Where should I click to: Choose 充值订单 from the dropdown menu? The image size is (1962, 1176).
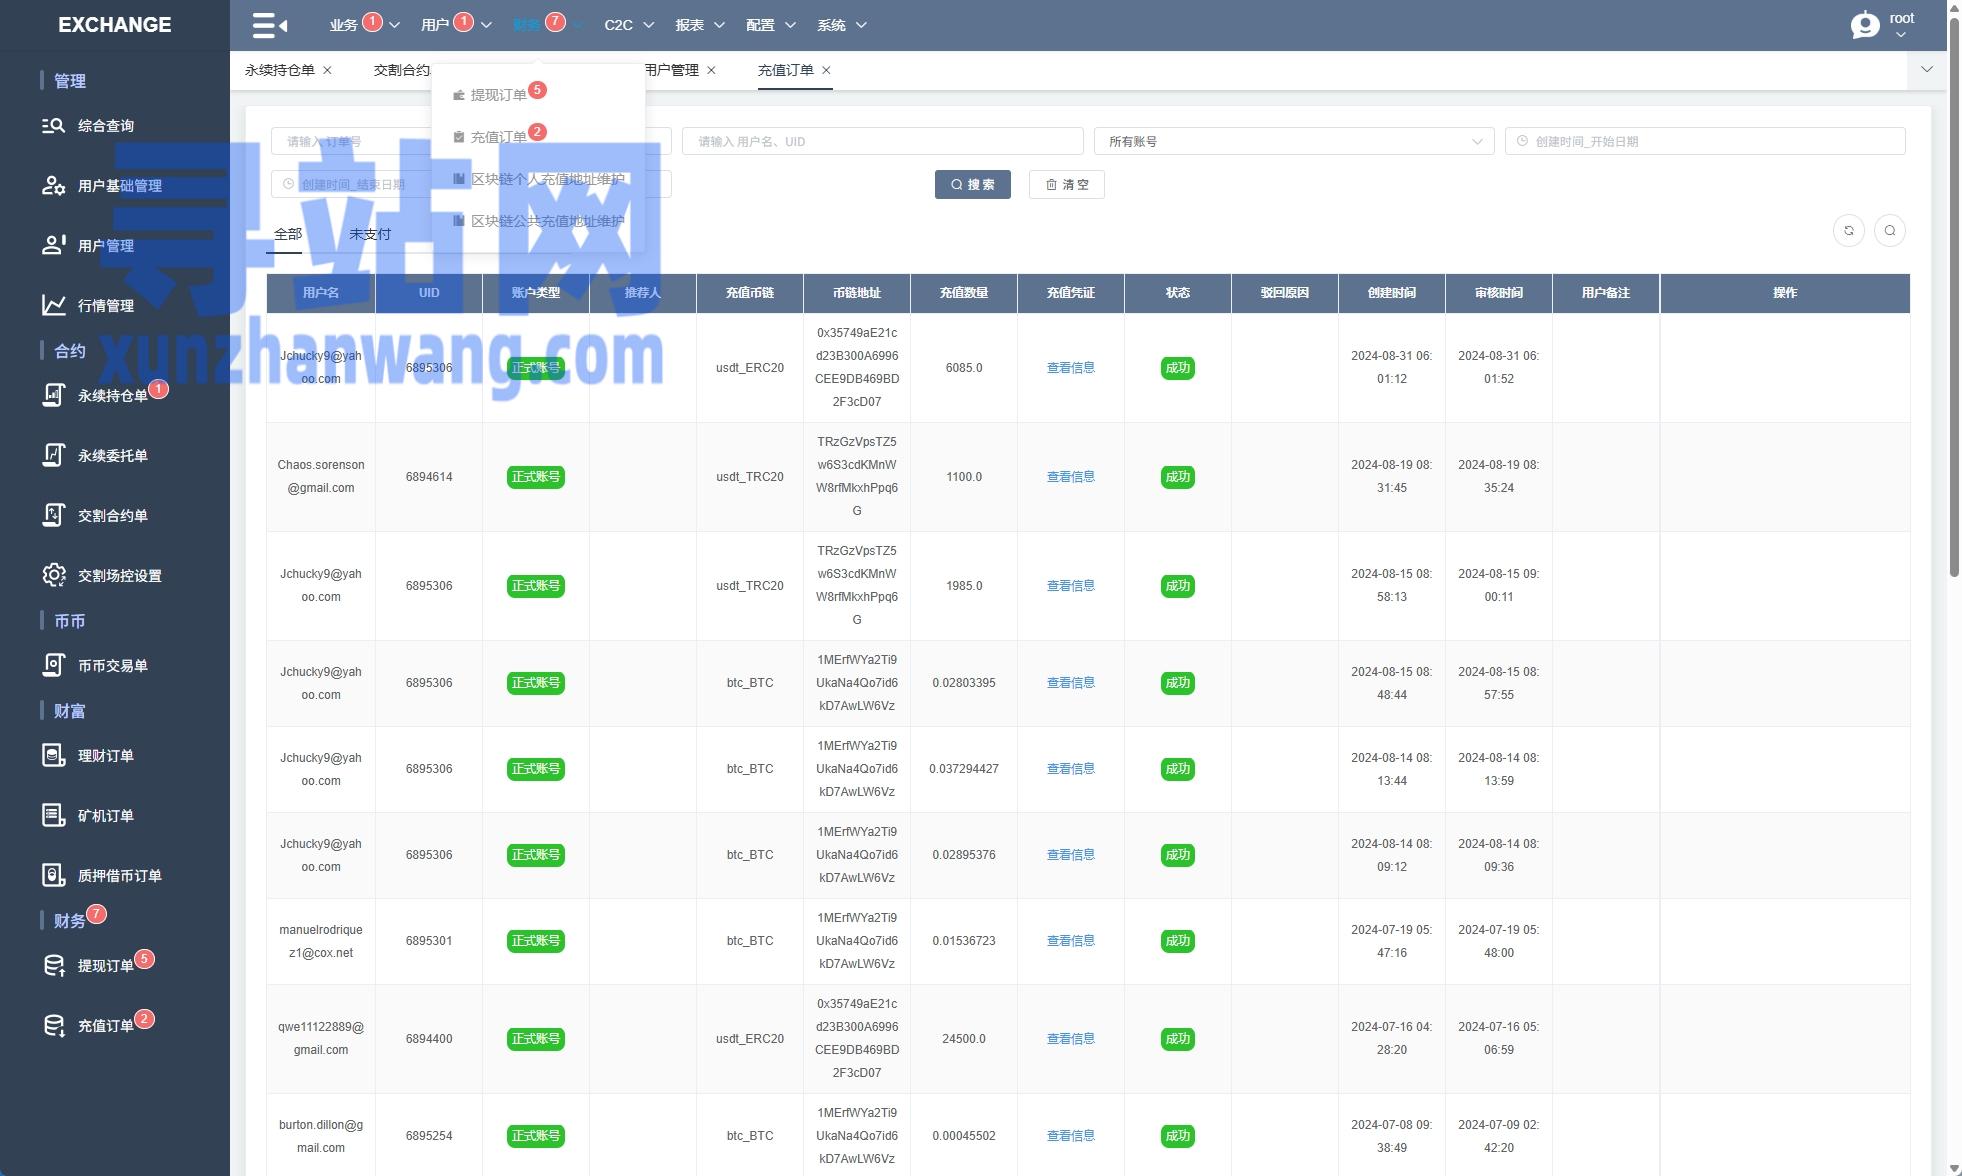coord(498,137)
